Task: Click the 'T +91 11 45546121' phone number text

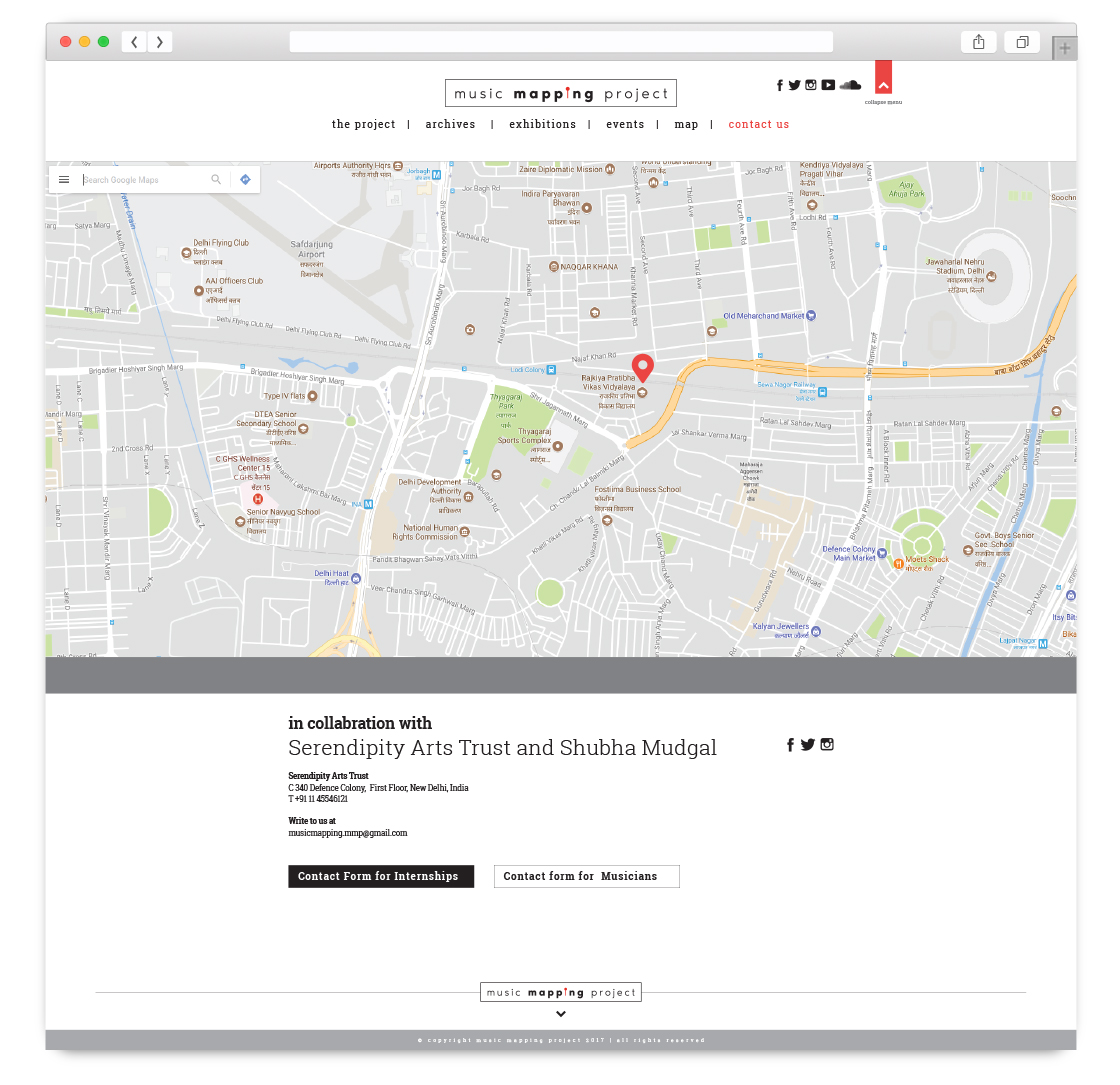Action: [318, 799]
